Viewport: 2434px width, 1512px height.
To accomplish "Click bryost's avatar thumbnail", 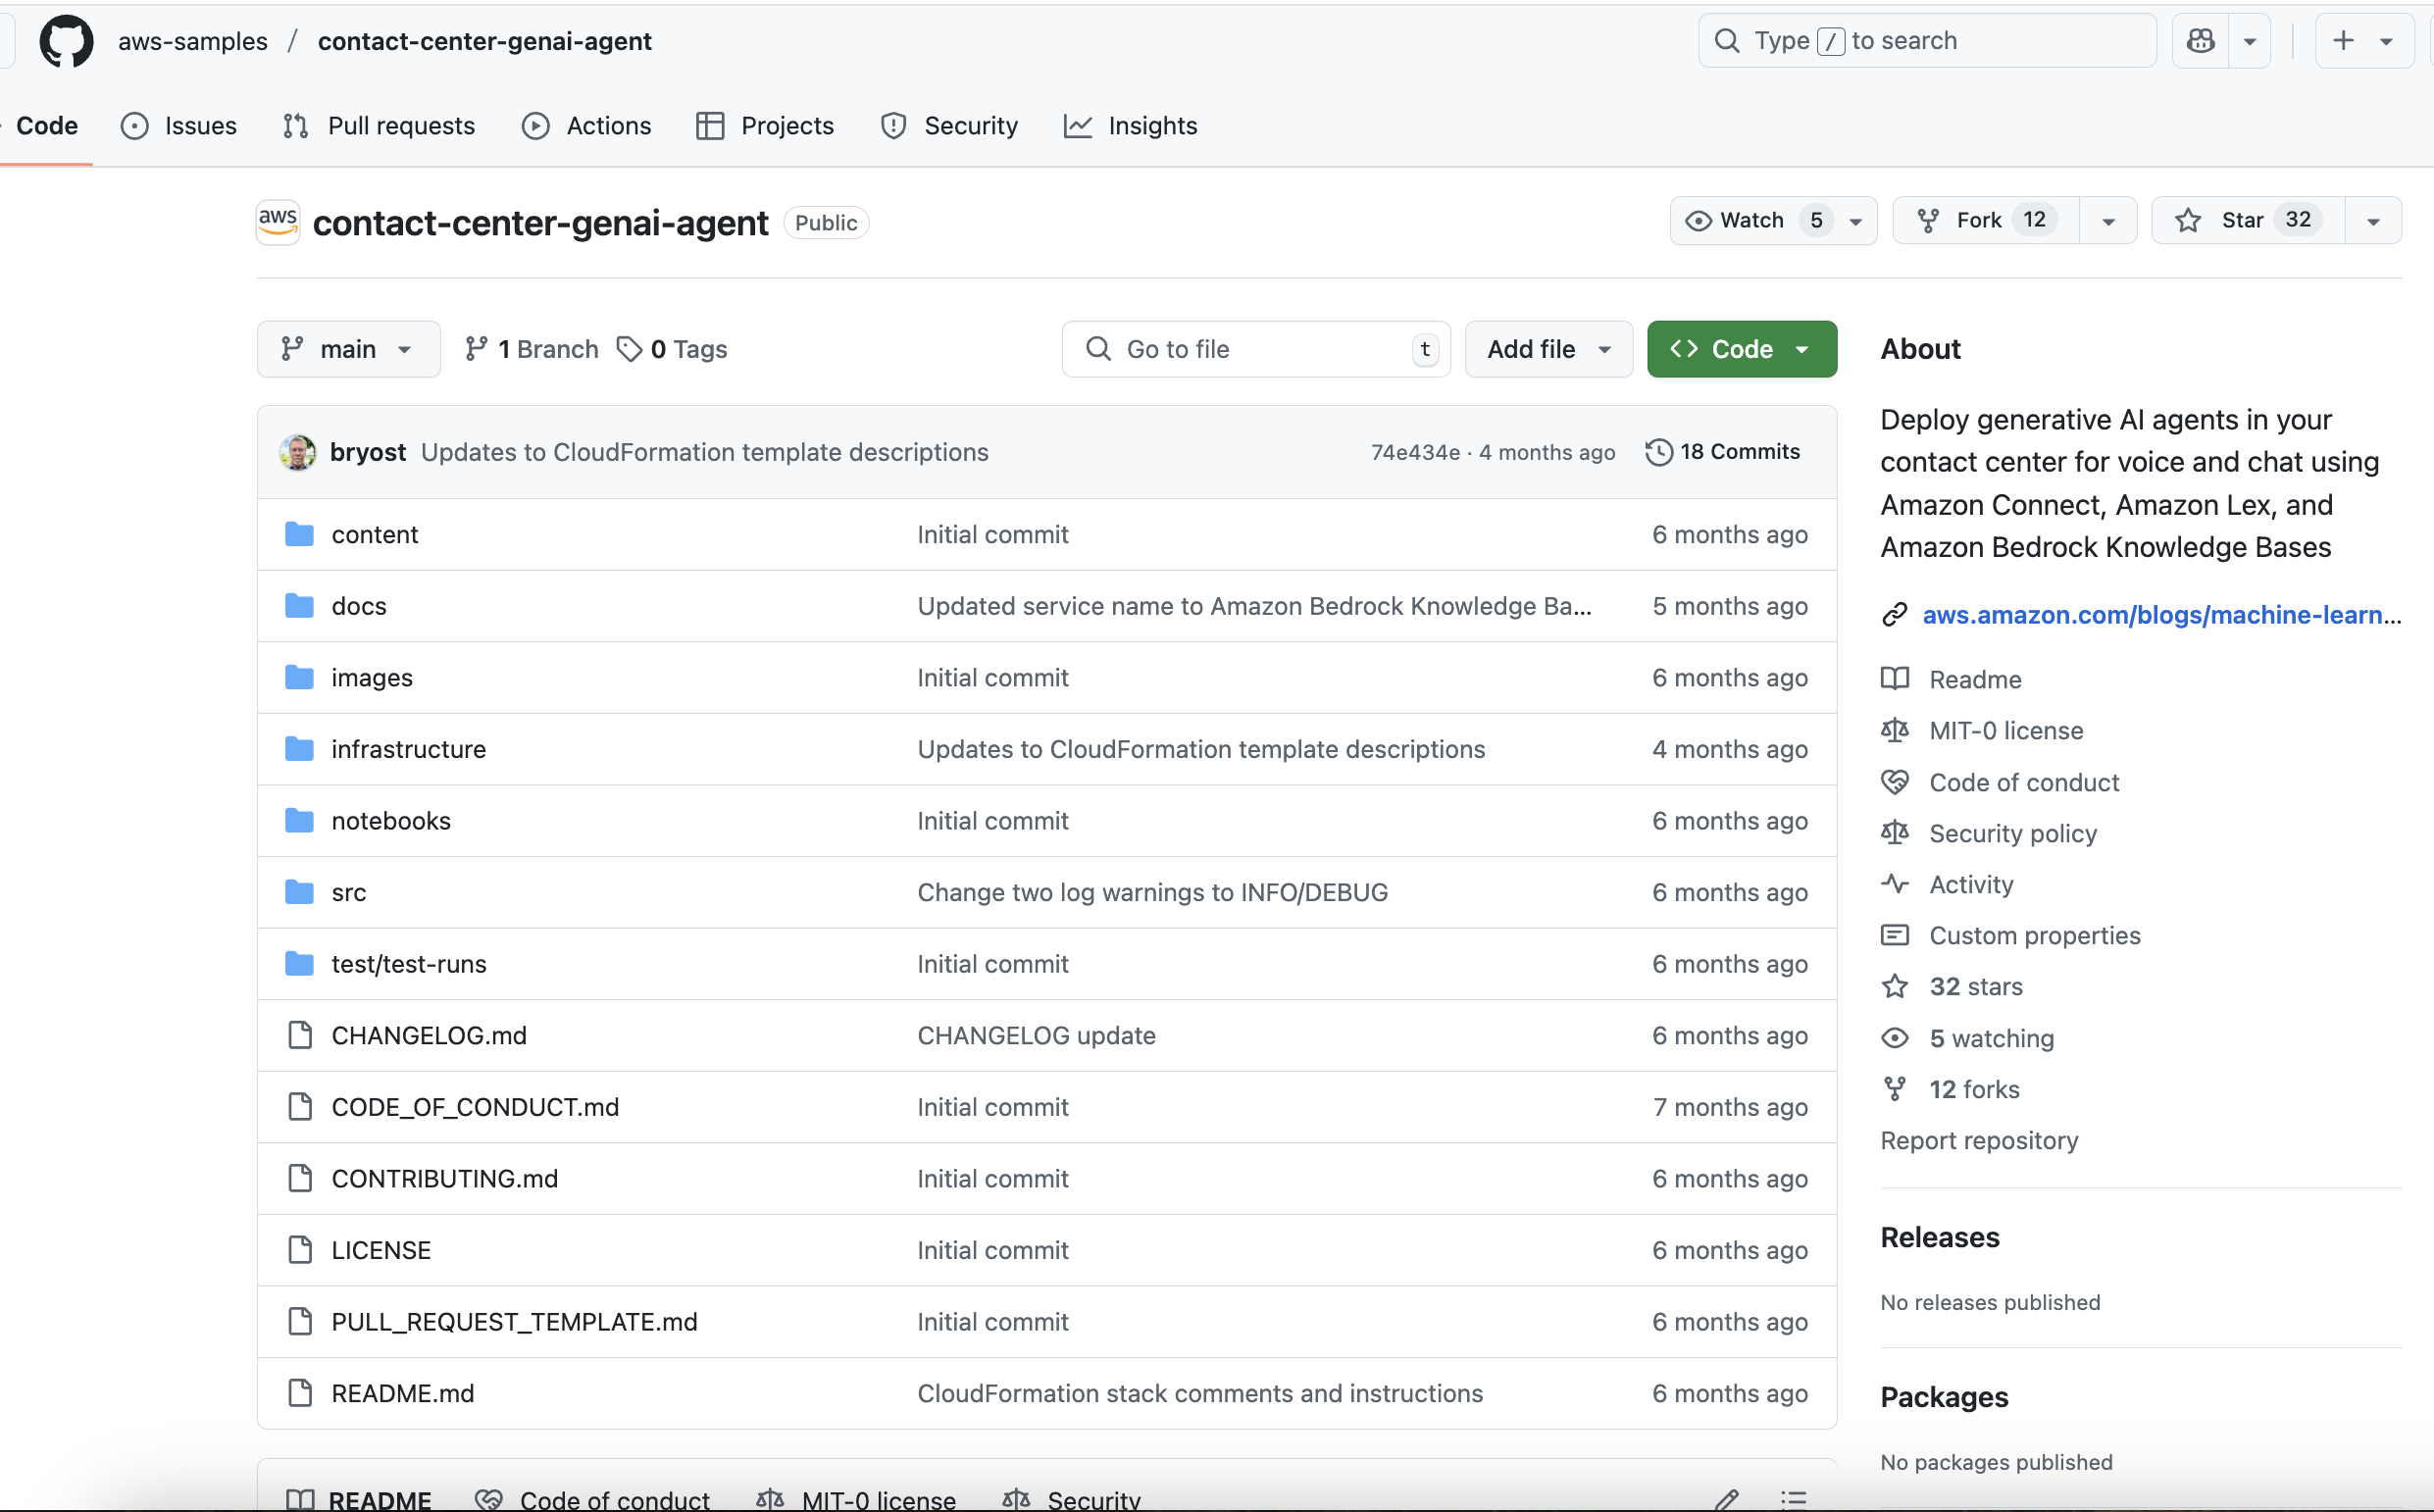I will [298, 452].
